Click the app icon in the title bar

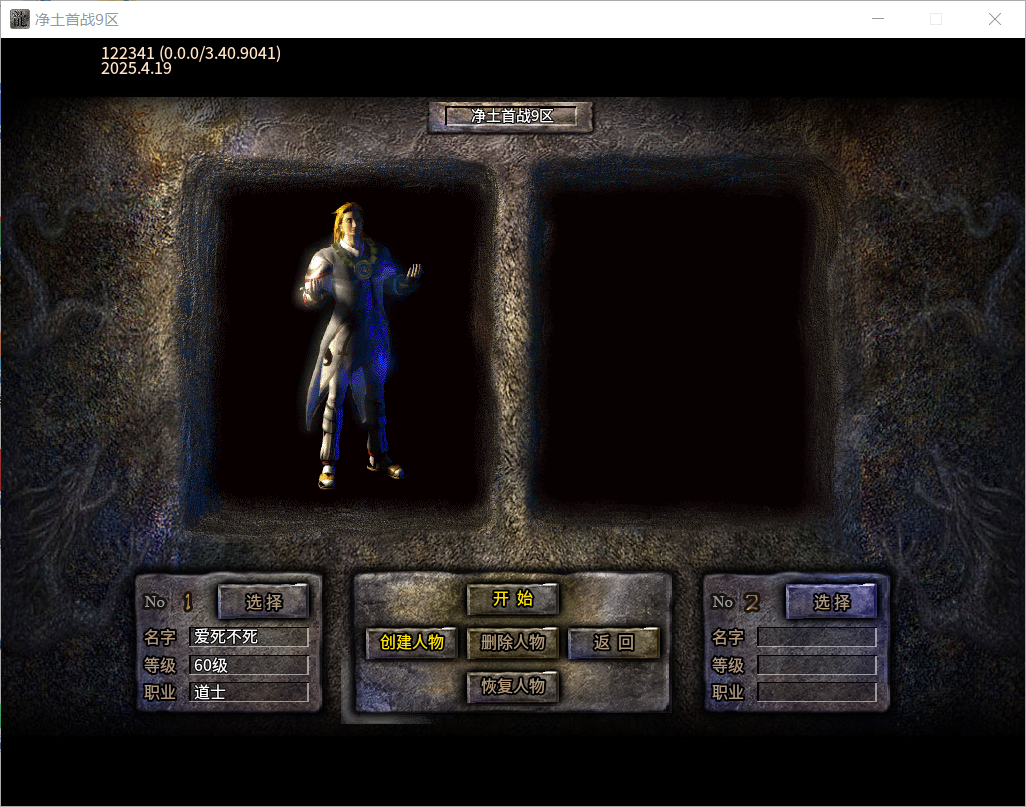click(20, 19)
